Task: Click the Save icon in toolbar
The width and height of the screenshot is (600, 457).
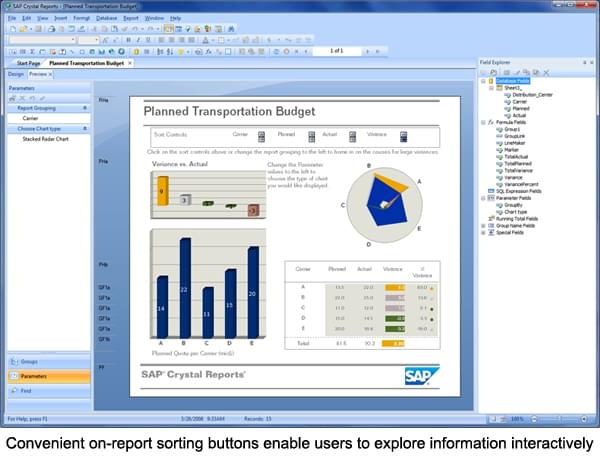Action: coord(38,29)
